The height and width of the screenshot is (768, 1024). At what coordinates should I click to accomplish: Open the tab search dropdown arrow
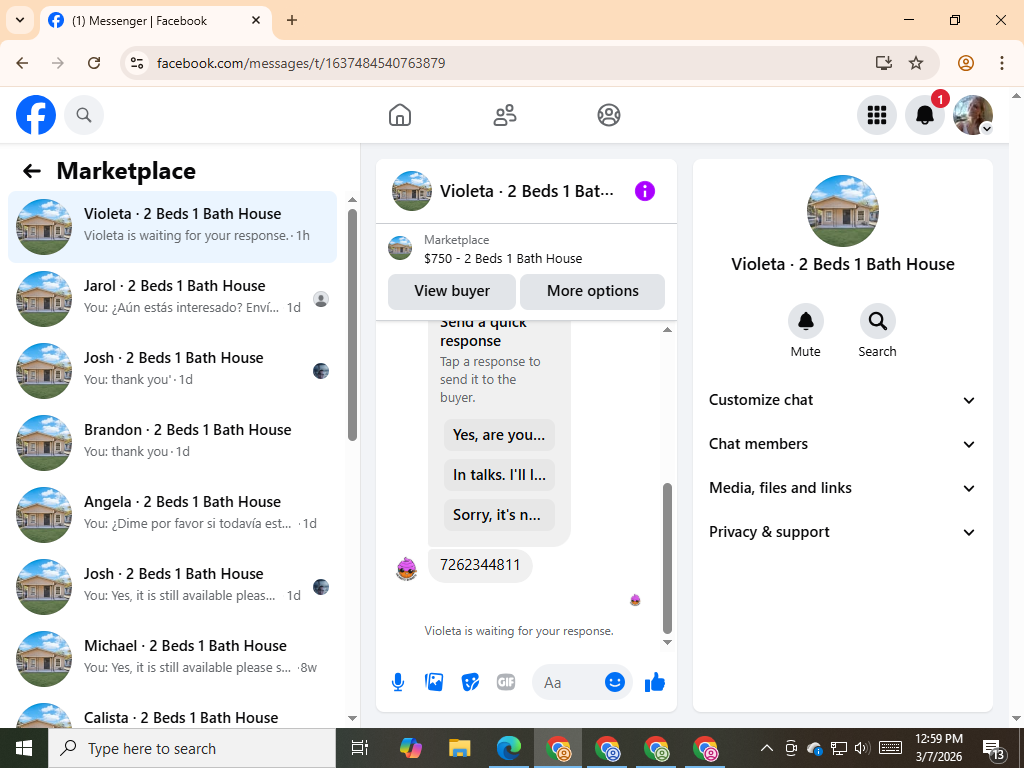point(20,20)
